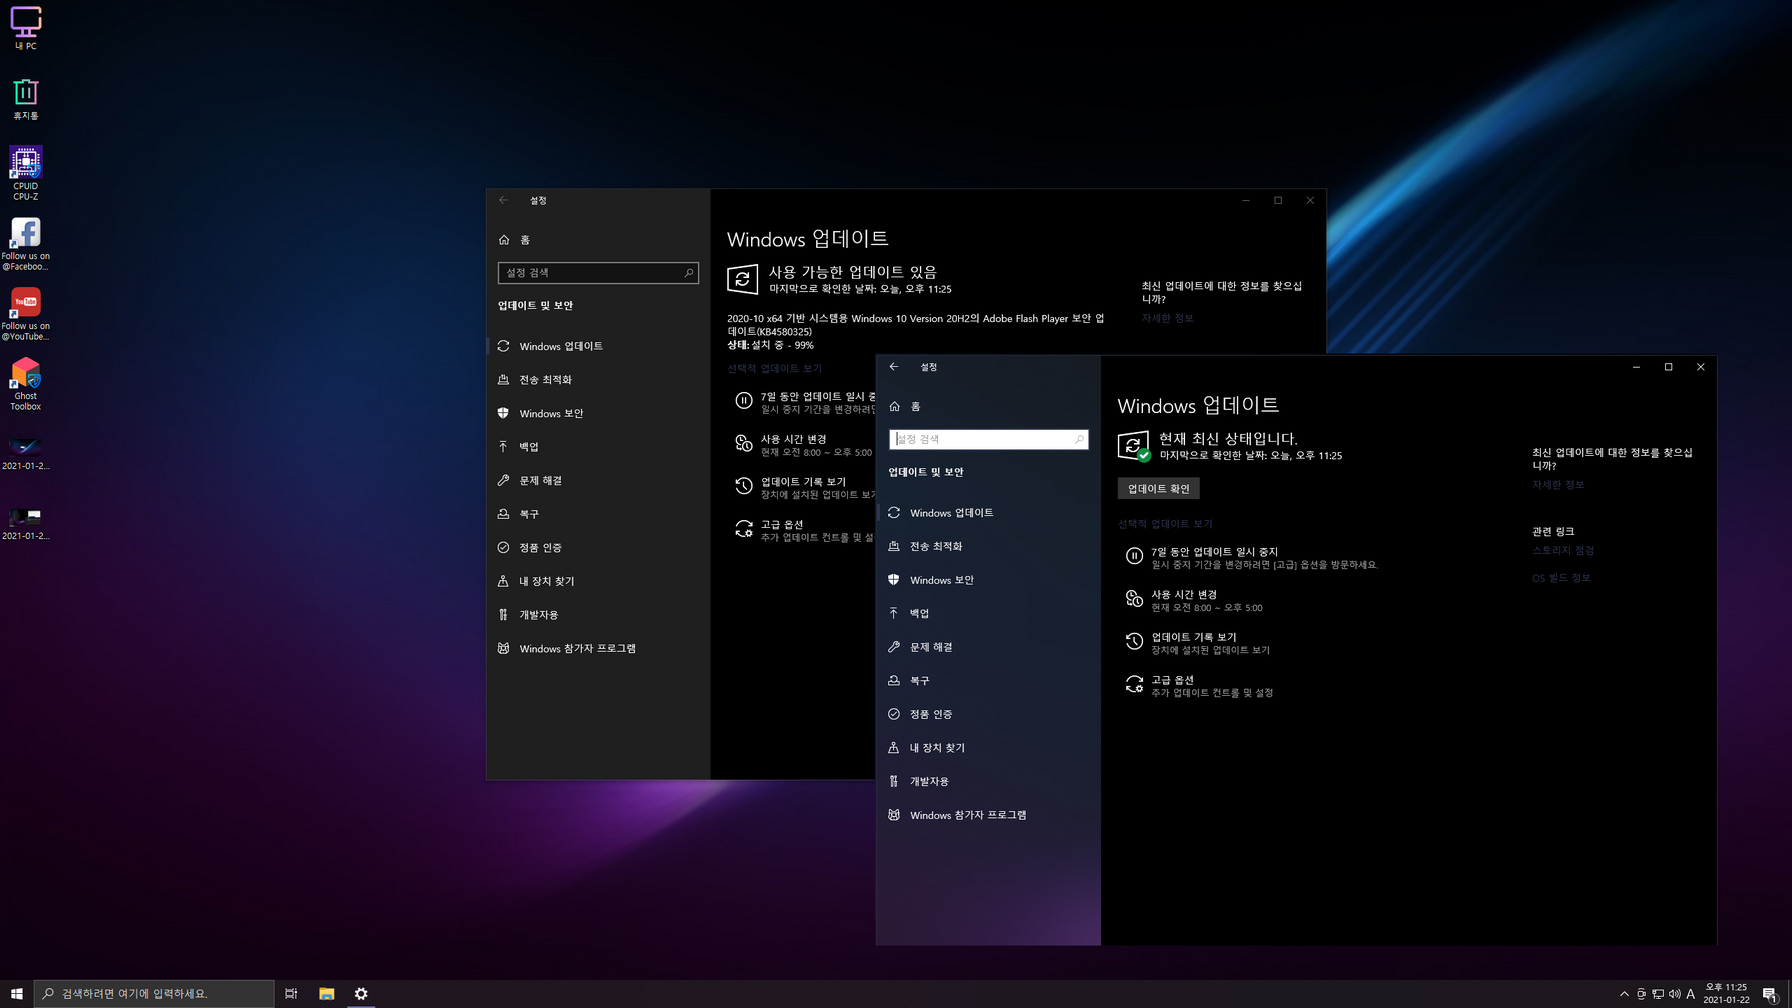Screen dimensions: 1792x1008
Task: Maximize the rear Settings window
Action: pos(1278,200)
